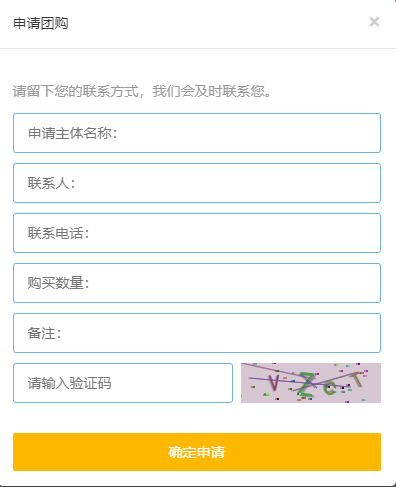Image resolution: width=396 pixels, height=487 pixels.
Task: Click the green letter c in captcha
Action: [x=329, y=388]
